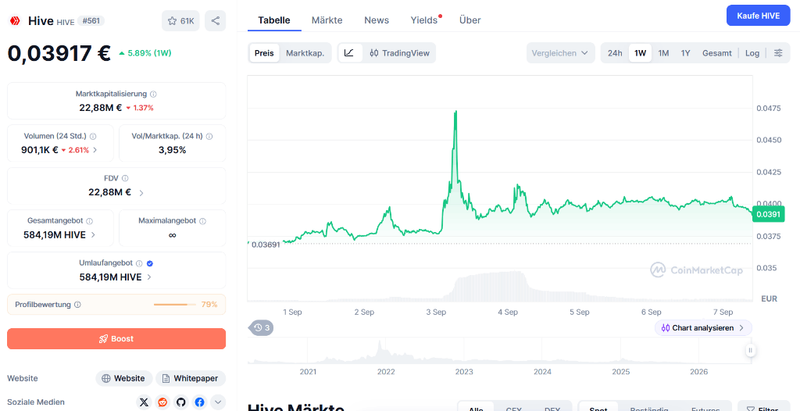Select the Gesamt time range
Screen dimensions: 800x411
(717, 53)
